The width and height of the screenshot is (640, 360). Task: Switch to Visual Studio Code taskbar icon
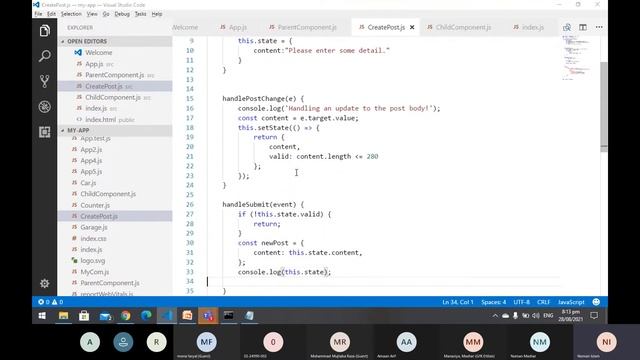point(167,316)
